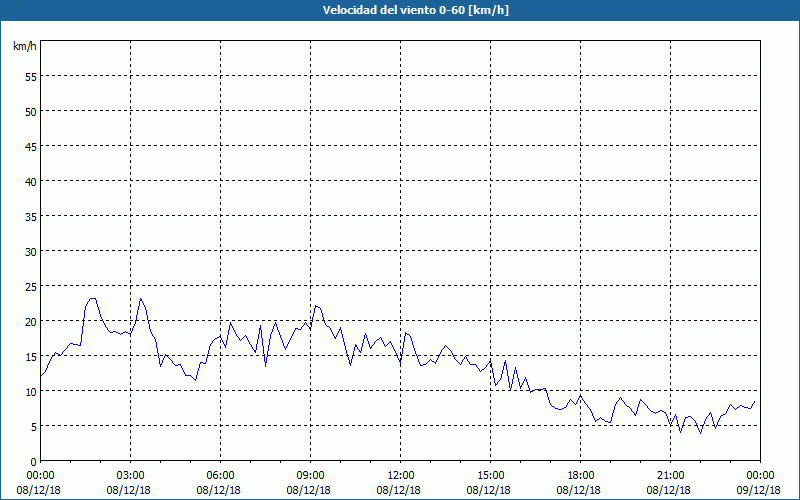This screenshot has height=500, width=800.
Task: Select the "08/12/18" date under 21:00
Action: point(669,490)
